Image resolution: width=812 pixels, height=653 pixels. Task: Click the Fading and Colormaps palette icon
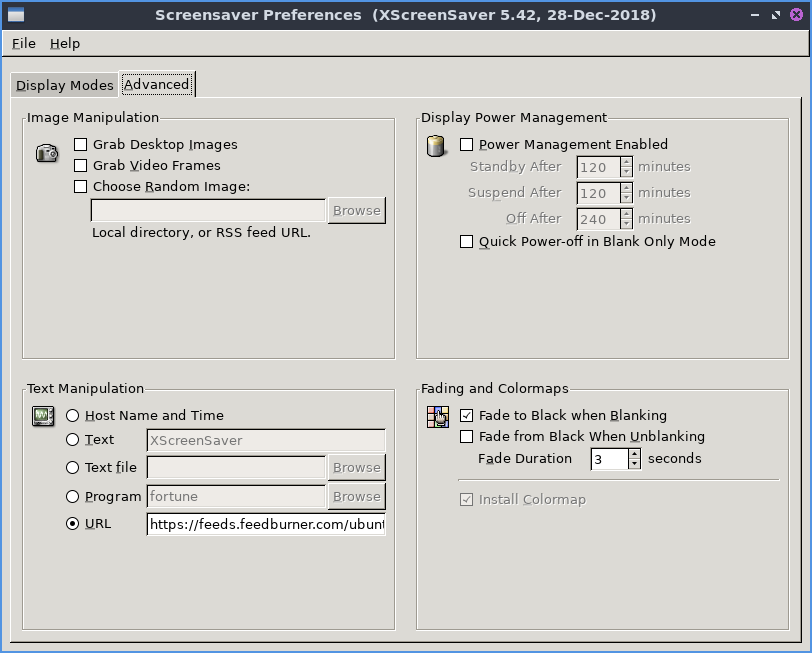437,417
